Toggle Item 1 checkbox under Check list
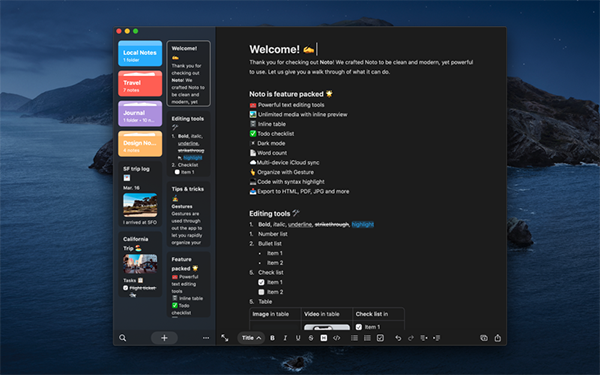The width and height of the screenshot is (600, 375). [261, 282]
